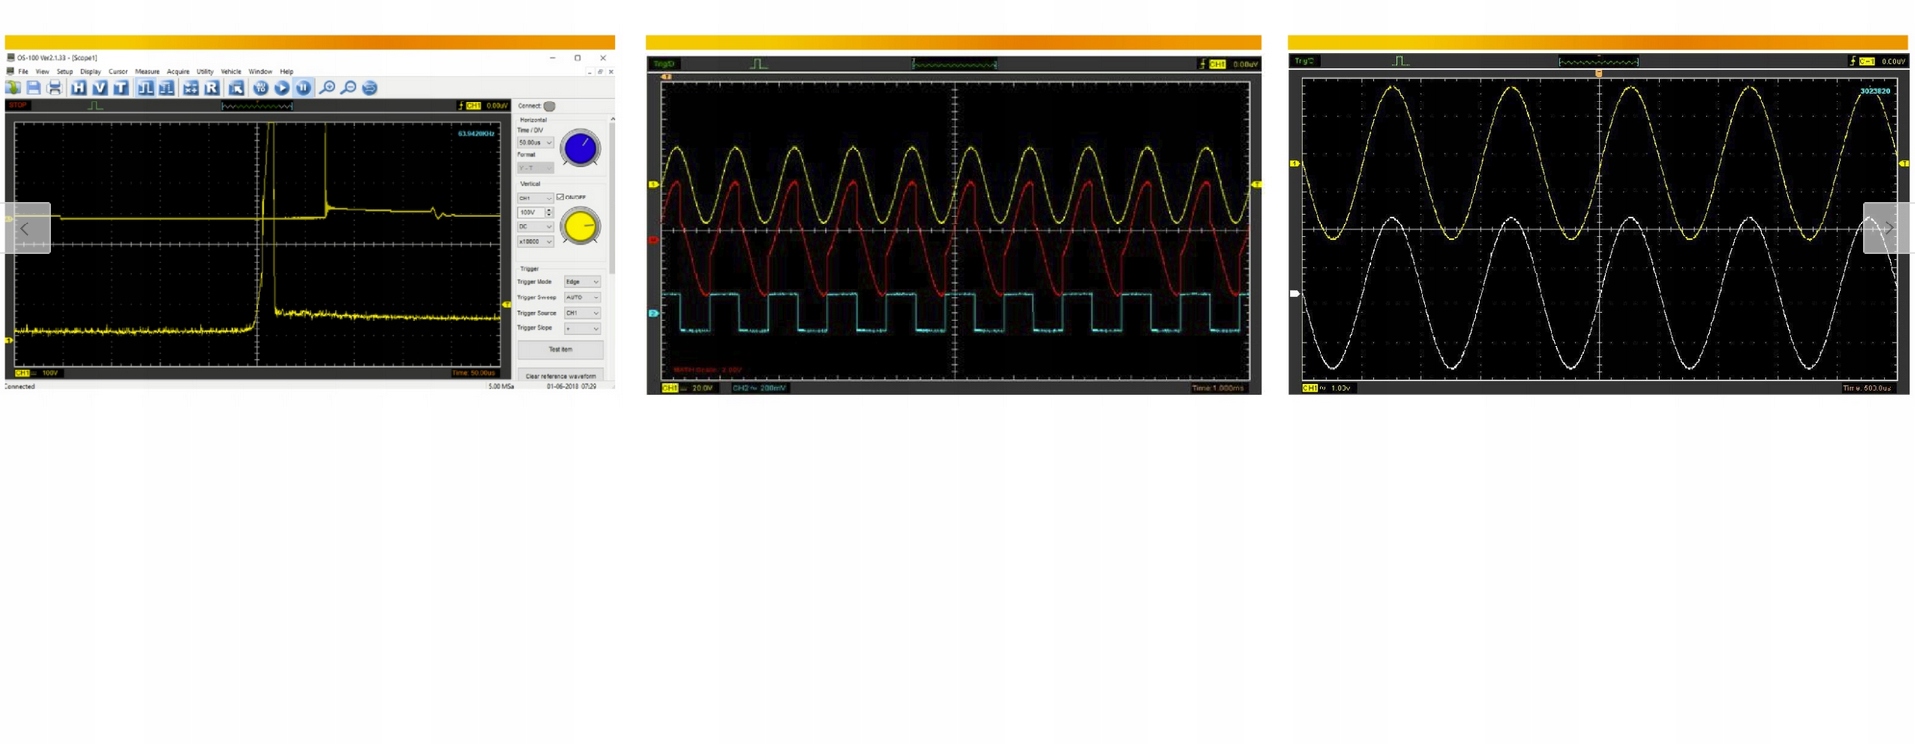Click the square pulse icon above OS-100 graph
This screenshot has height=744, width=1915.
point(95,105)
